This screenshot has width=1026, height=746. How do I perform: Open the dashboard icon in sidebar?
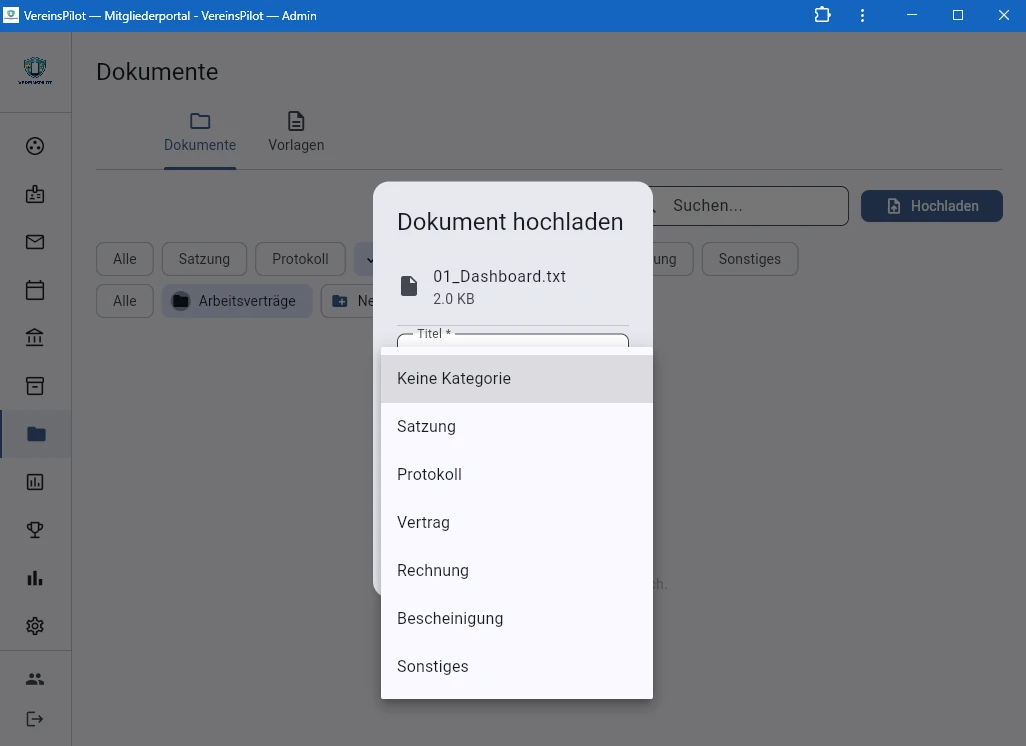(x=35, y=146)
